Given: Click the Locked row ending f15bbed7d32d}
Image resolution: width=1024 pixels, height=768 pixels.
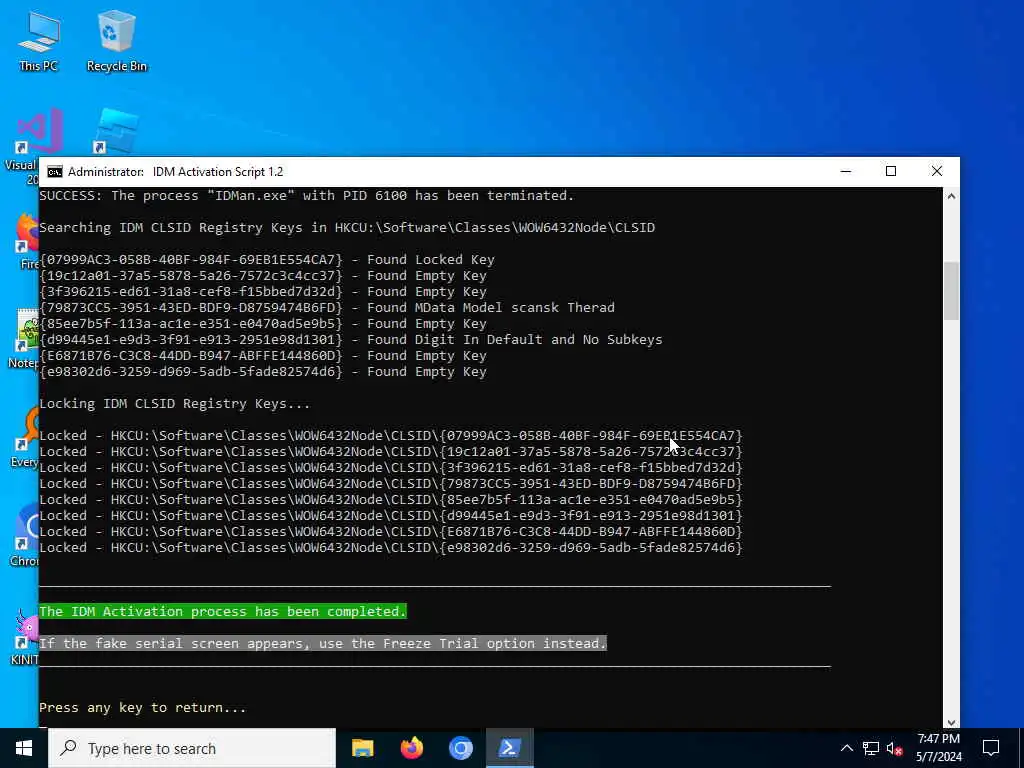Looking at the screenshot, I should [x=391, y=468].
